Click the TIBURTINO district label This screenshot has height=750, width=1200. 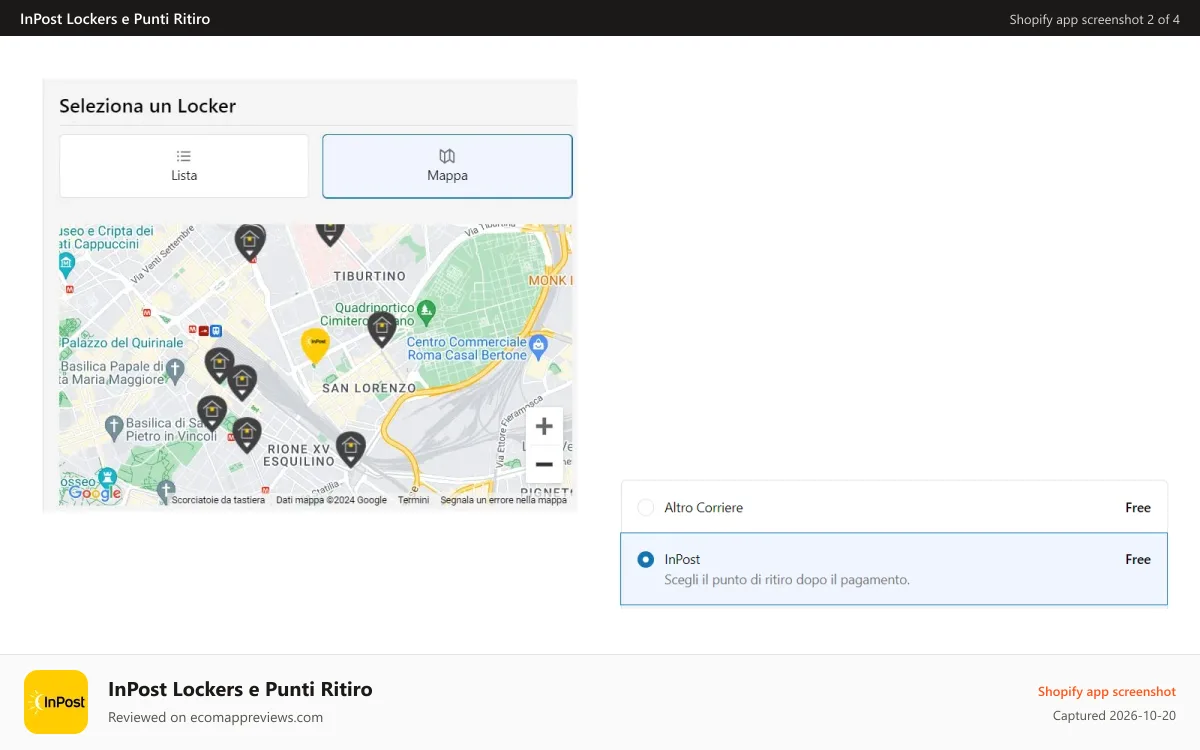tap(369, 276)
